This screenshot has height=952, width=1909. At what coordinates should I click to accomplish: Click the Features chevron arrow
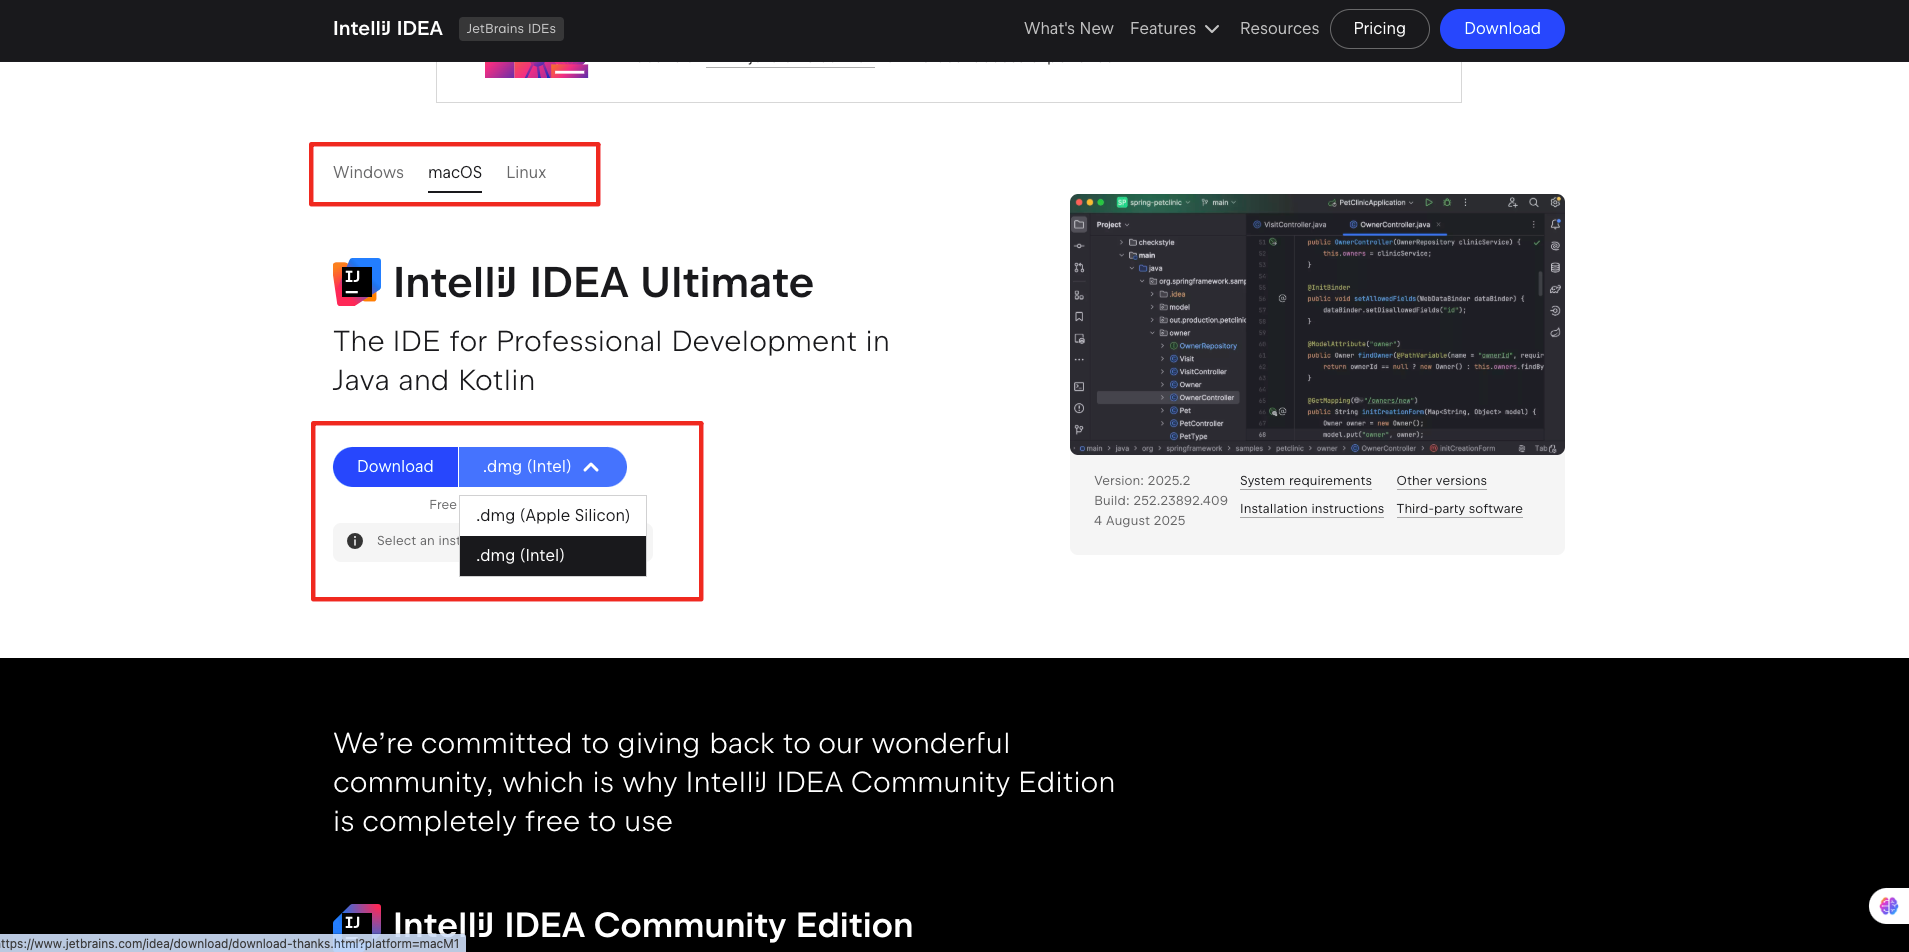coord(1212,29)
